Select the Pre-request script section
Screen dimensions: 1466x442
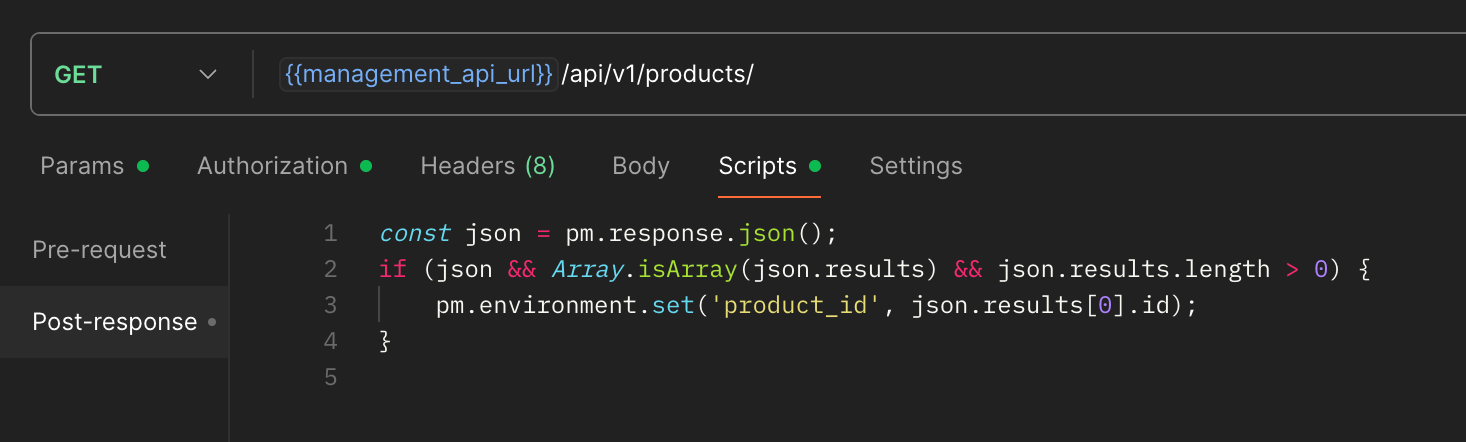[x=99, y=250]
